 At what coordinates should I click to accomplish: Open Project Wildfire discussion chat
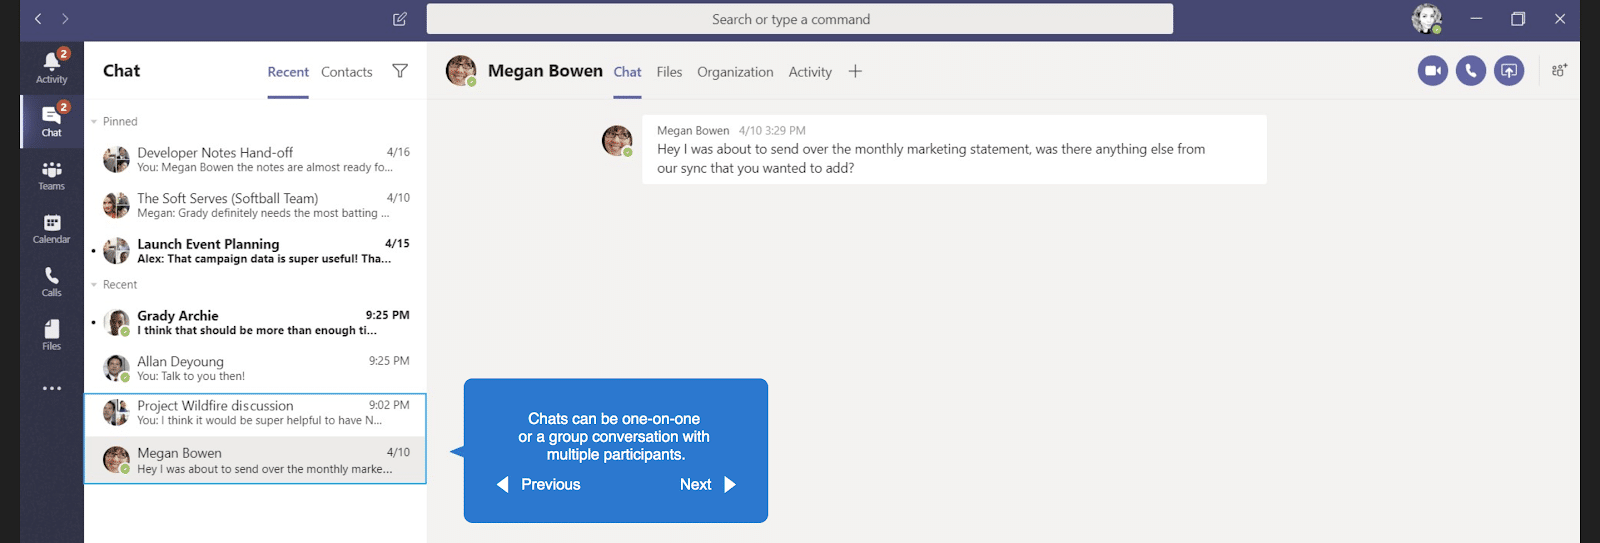[256, 413]
